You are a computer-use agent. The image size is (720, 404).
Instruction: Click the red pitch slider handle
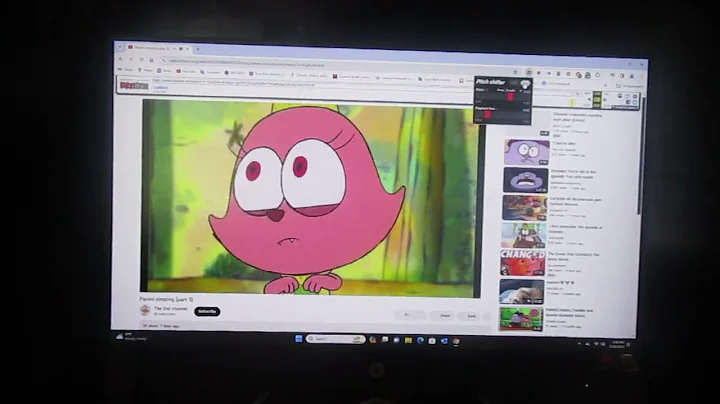click(510, 97)
